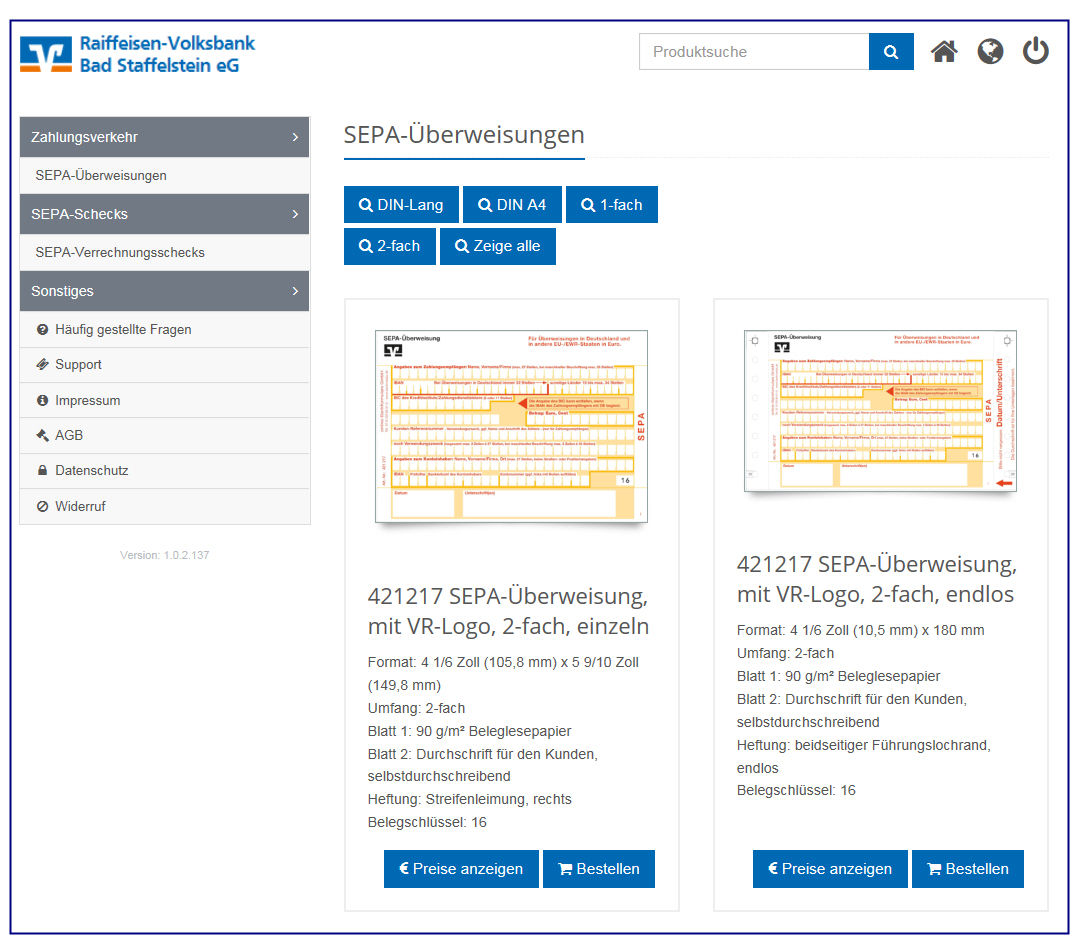Filter products by DIN A4

pos(512,205)
